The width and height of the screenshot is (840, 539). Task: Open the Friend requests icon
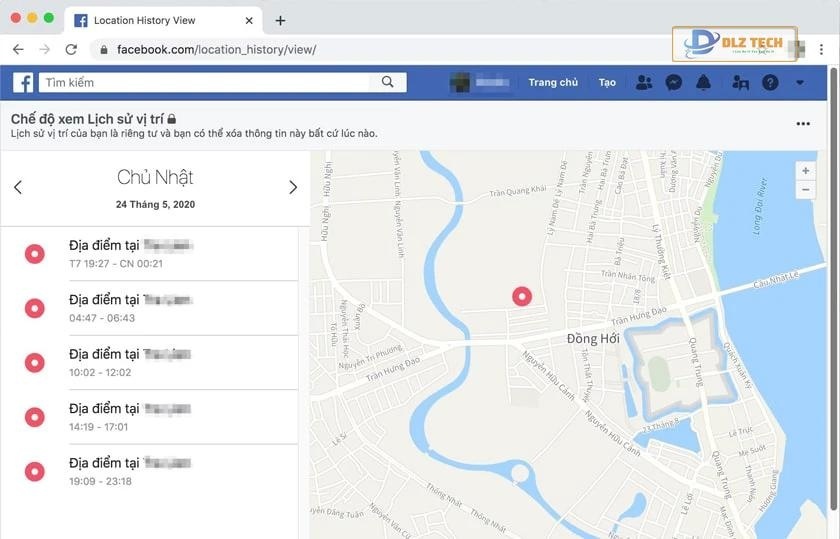click(x=644, y=83)
